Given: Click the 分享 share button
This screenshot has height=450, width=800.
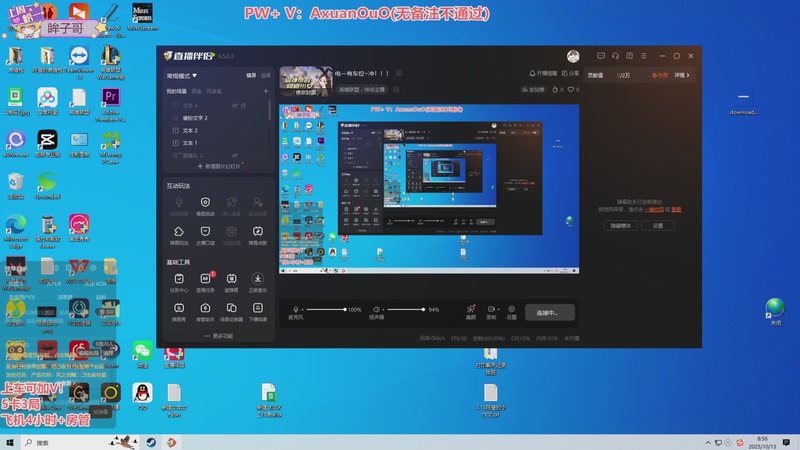Looking at the screenshot, I should tap(570, 73).
